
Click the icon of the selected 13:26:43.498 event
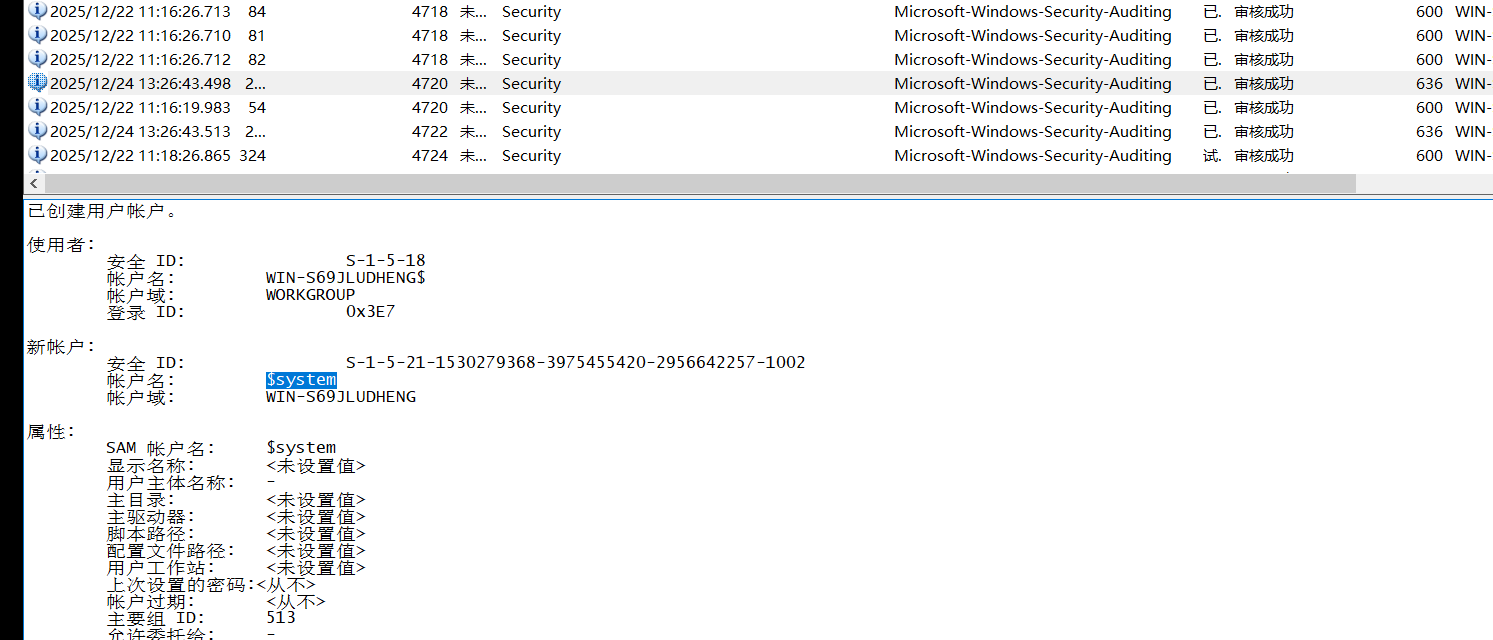coord(38,84)
